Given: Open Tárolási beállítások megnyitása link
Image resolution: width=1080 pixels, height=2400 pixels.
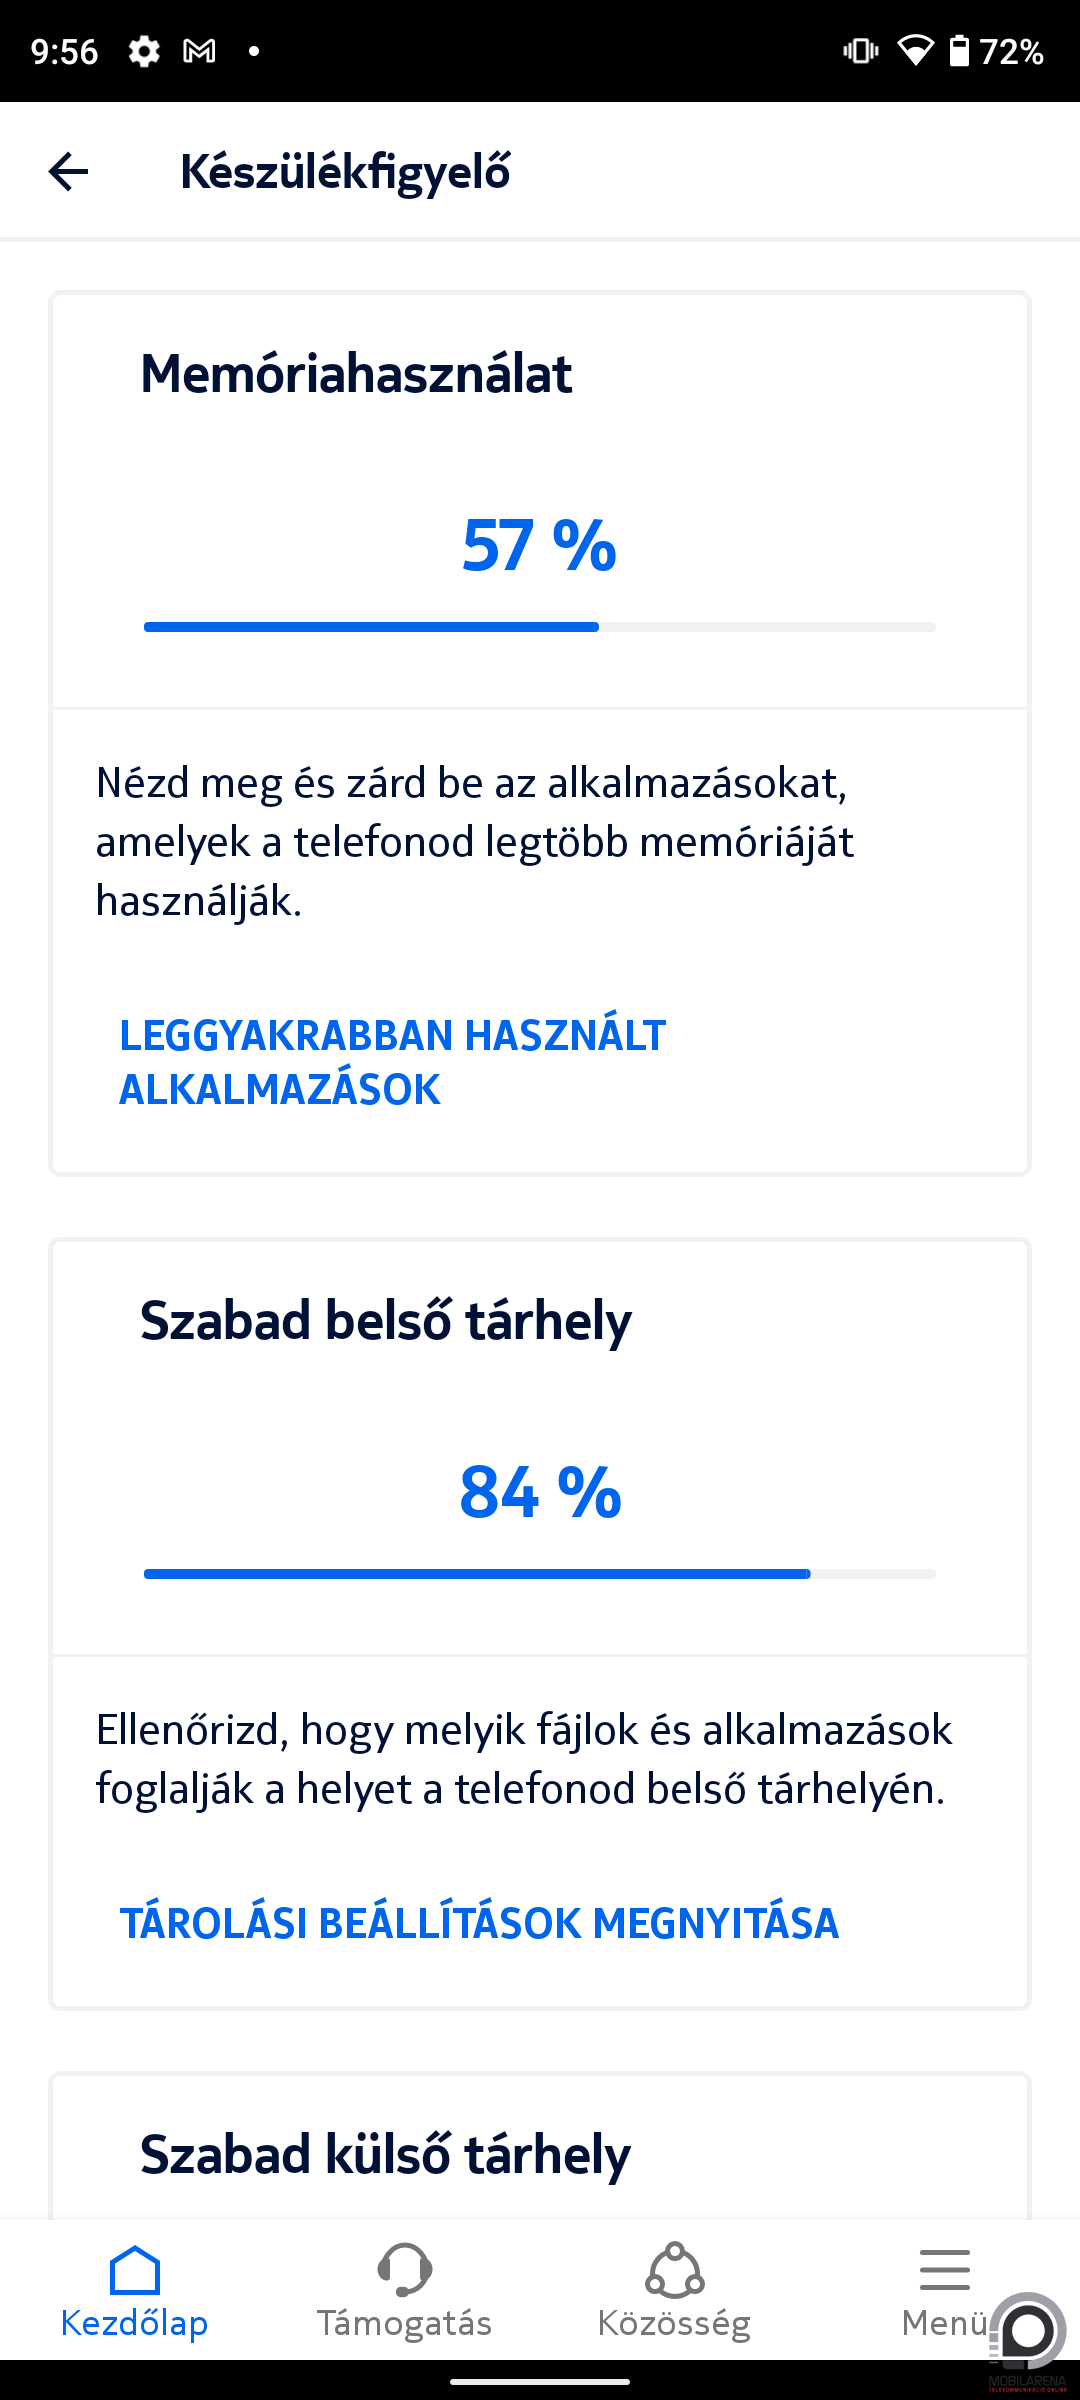Looking at the screenshot, I should [x=479, y=1923].
